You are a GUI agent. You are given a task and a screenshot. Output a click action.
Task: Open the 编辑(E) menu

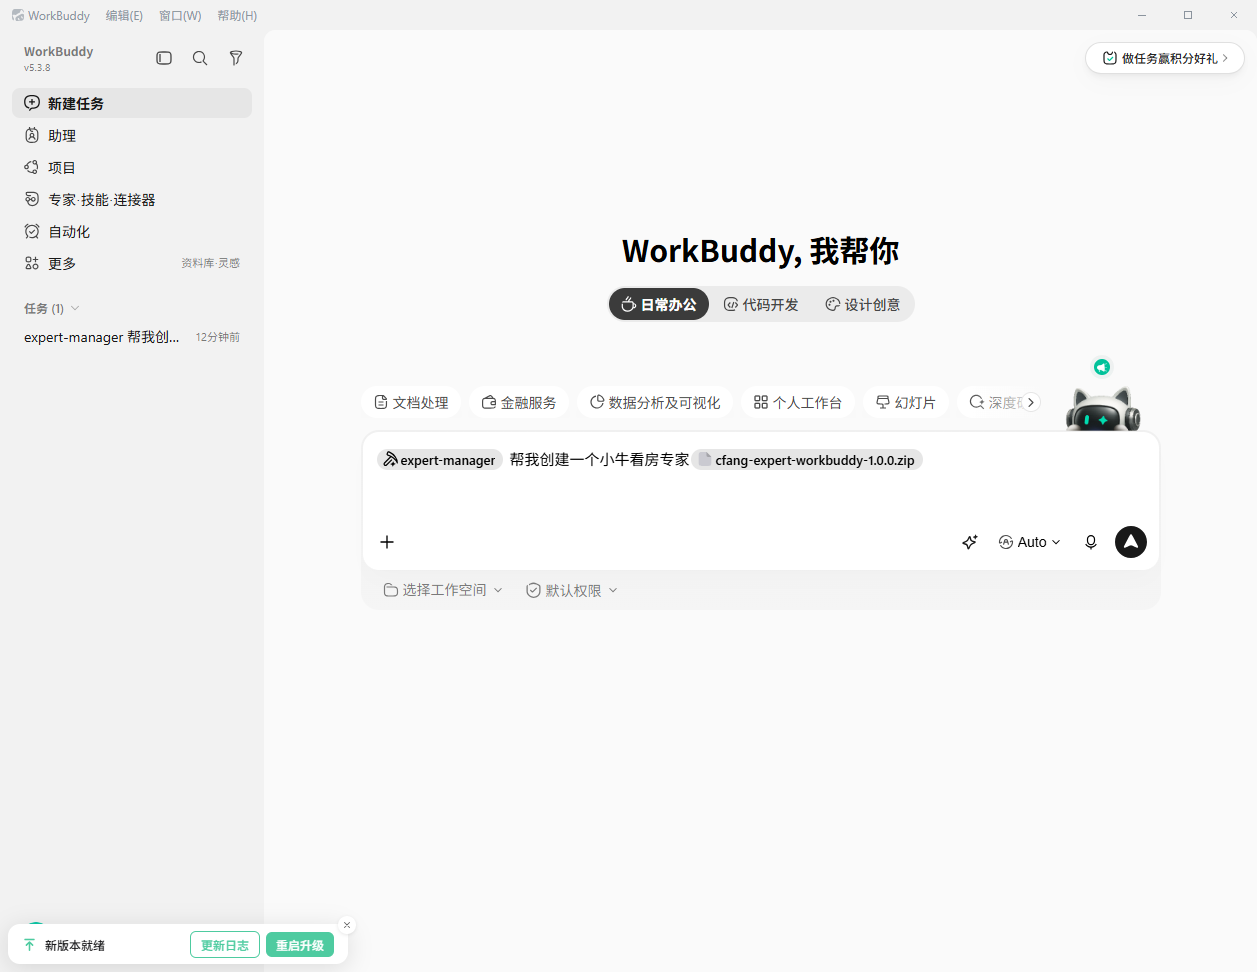coord(124,15)
